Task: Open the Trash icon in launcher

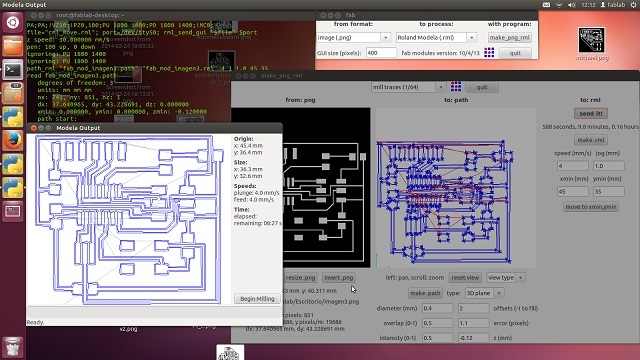Action: pyautogui.click(x=13, y=347)
